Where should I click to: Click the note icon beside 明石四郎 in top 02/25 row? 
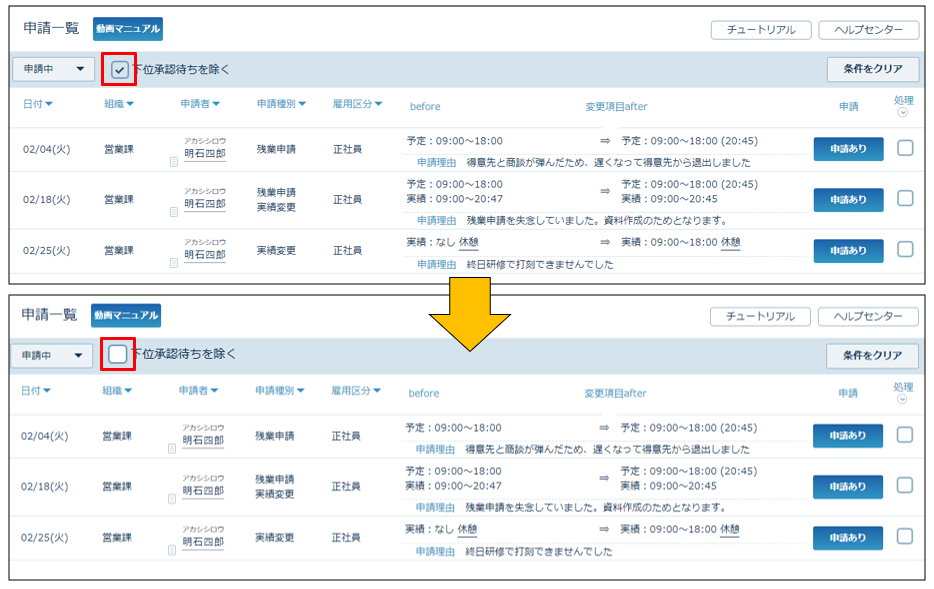[x=174, y=261]
